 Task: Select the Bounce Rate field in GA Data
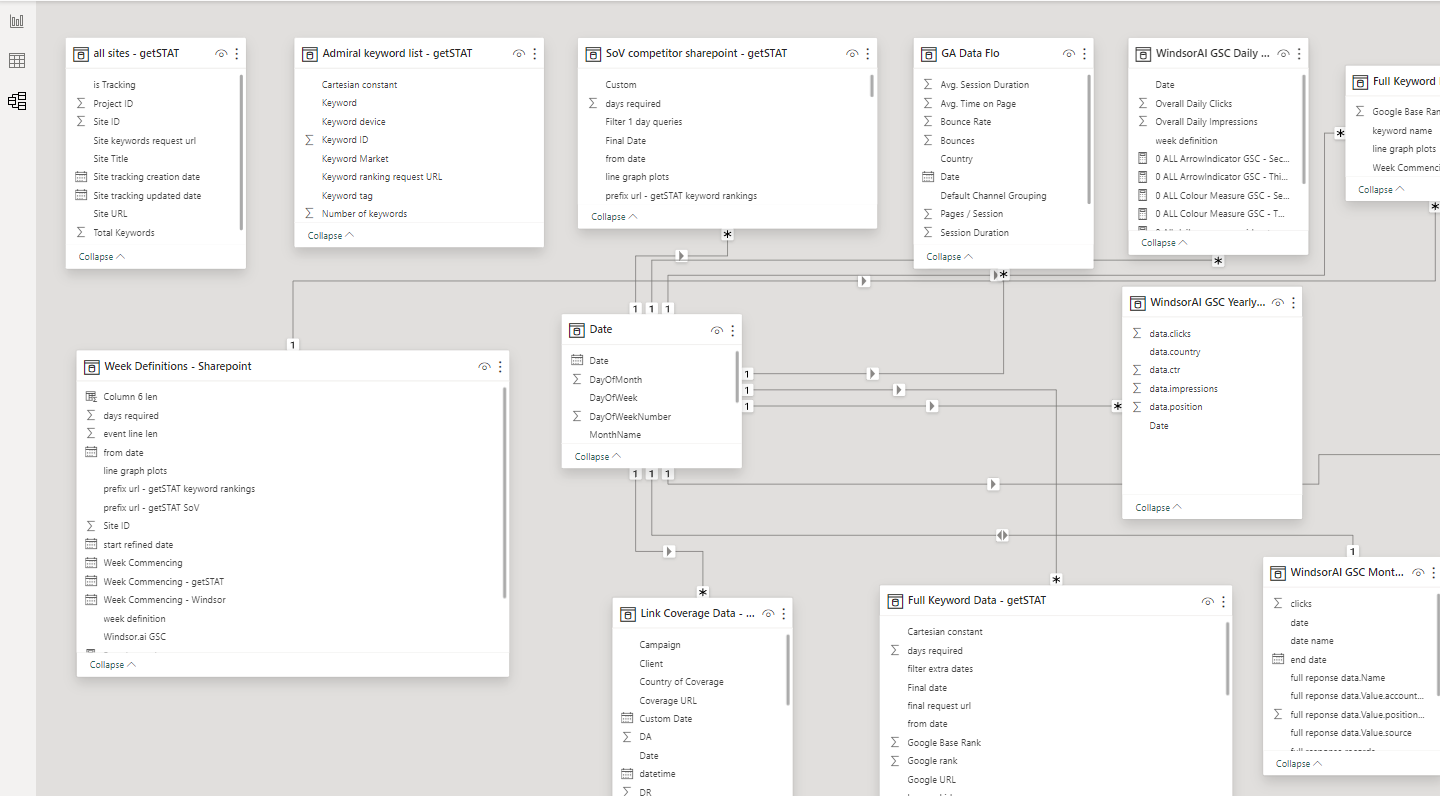965,122
